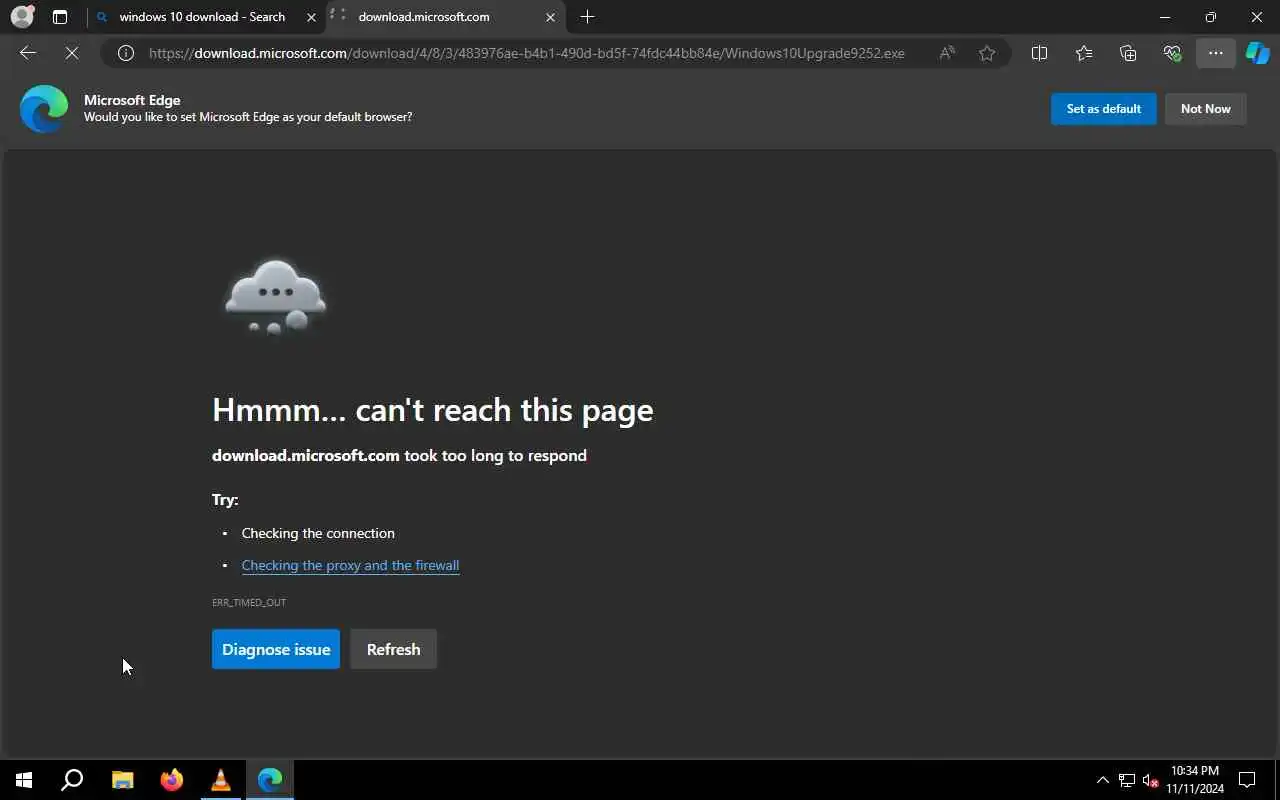Screen dimensions: 1280x800
Task: Open Checking the proxy and the firewall link
Action: click(350, 565)
